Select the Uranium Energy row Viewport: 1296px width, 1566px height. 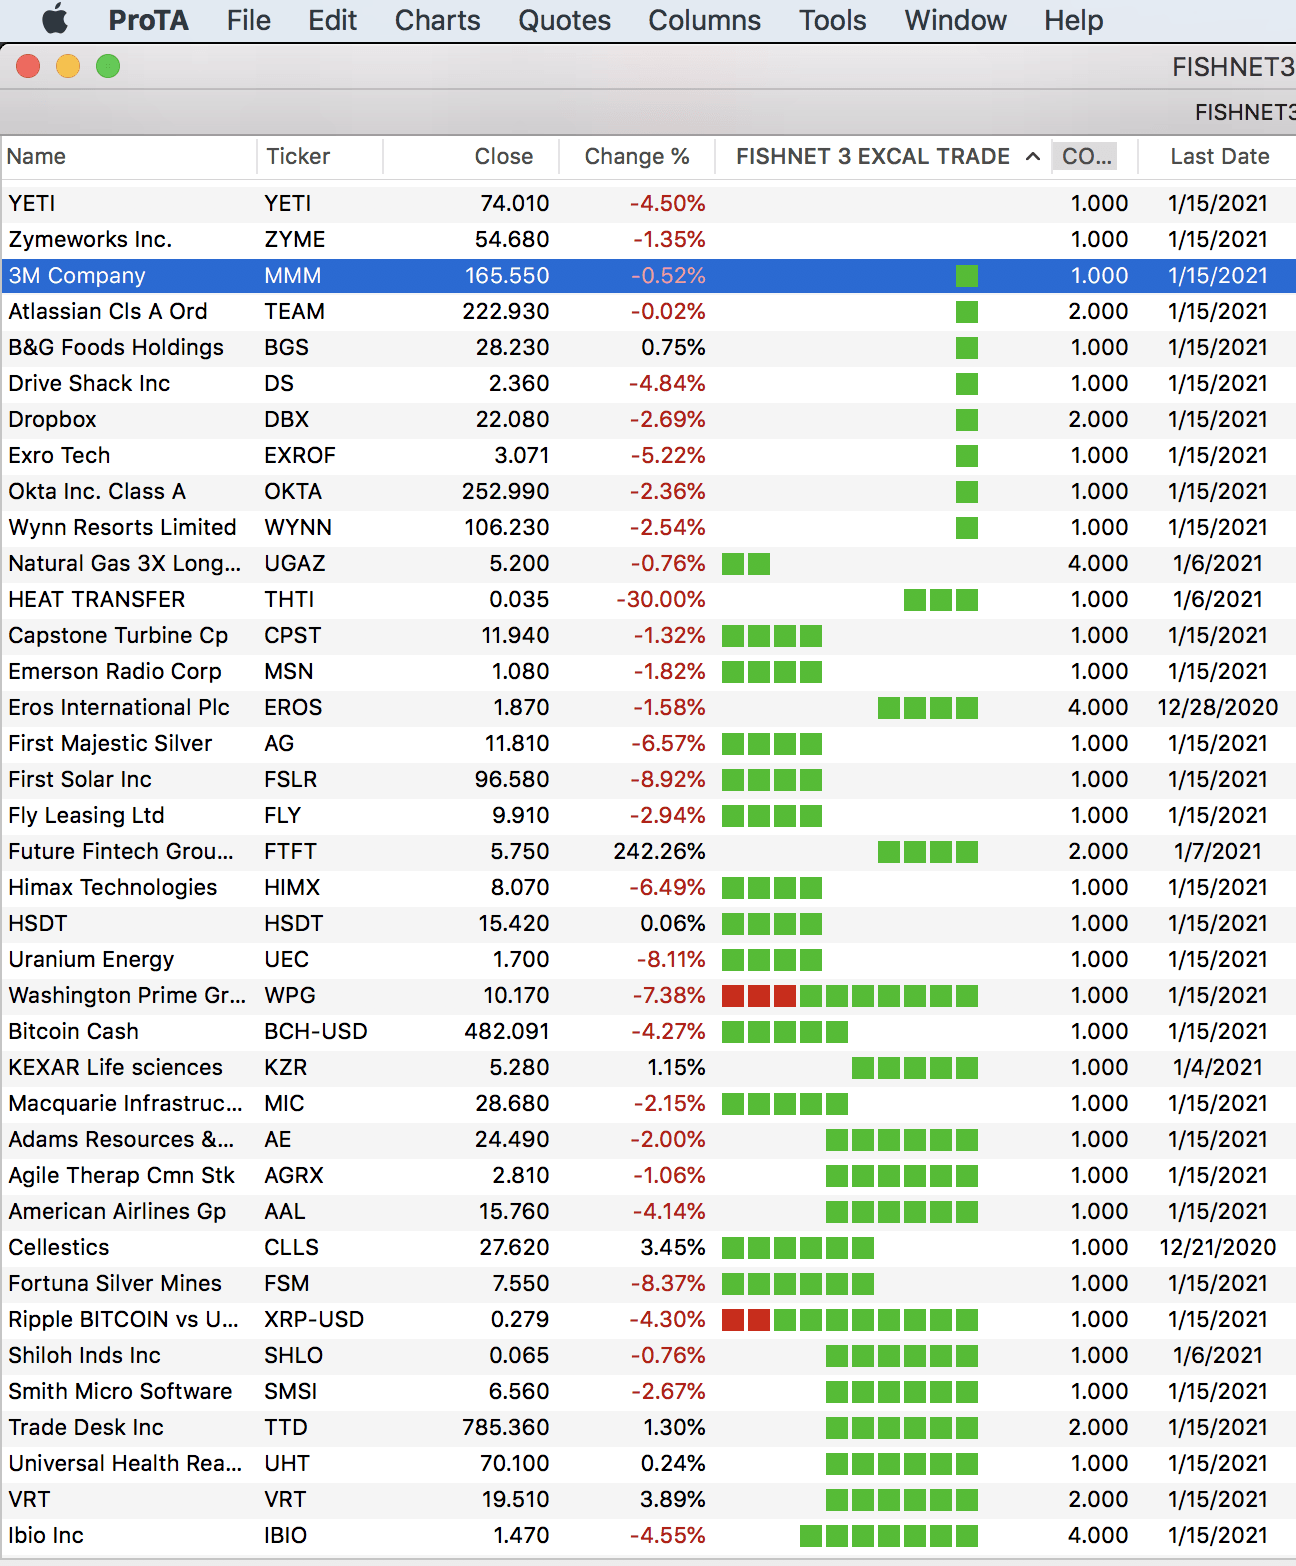point(648,959)
